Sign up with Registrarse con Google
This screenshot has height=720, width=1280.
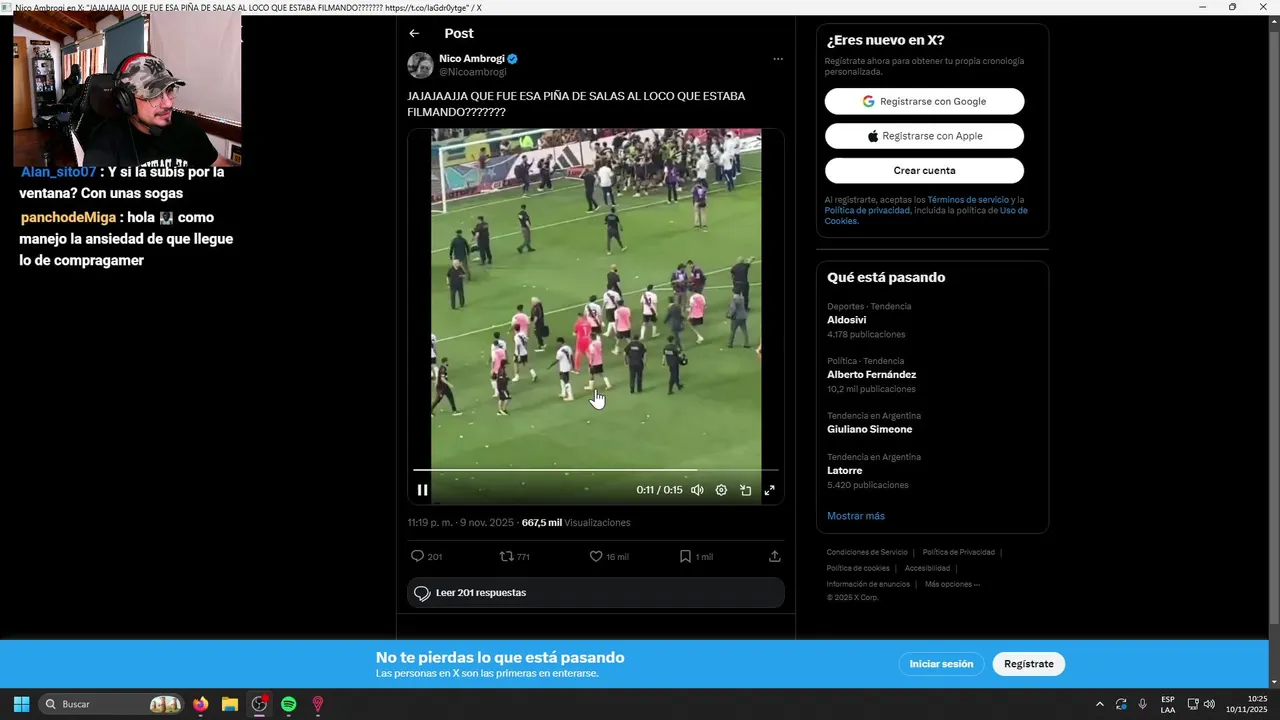[924, 101]
